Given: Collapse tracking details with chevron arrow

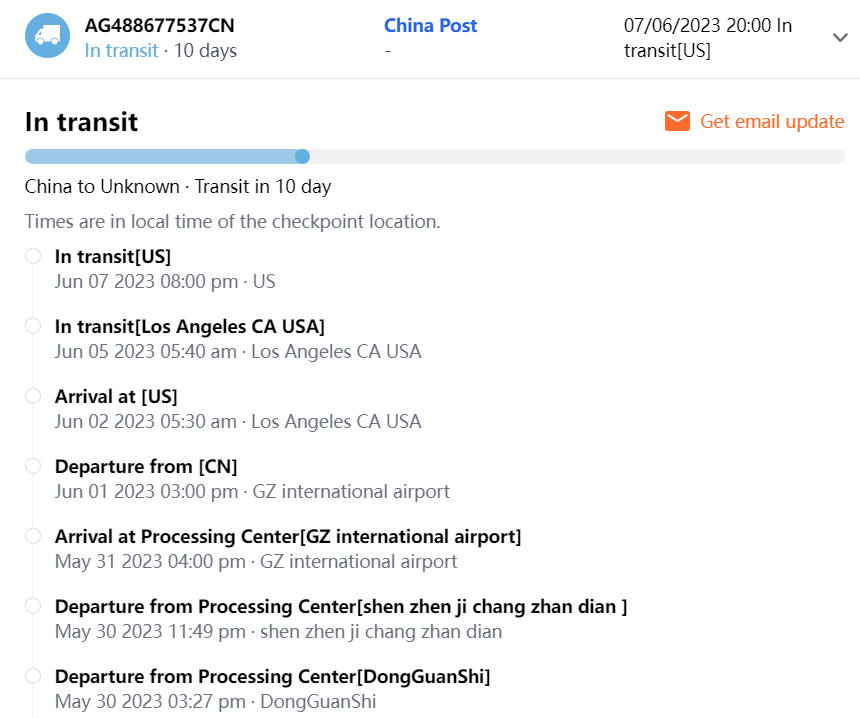Looking at the screenshot, I should pos(838,37).
